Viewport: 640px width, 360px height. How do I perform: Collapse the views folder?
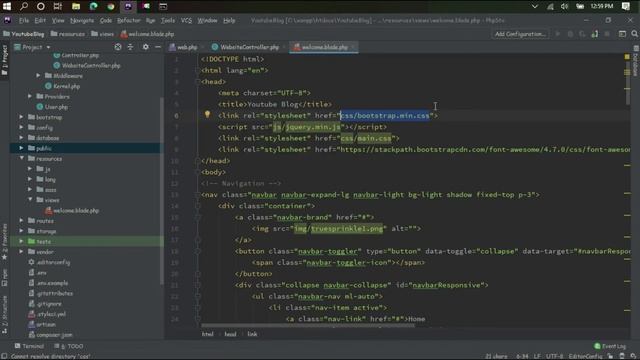tap(30, 200)
